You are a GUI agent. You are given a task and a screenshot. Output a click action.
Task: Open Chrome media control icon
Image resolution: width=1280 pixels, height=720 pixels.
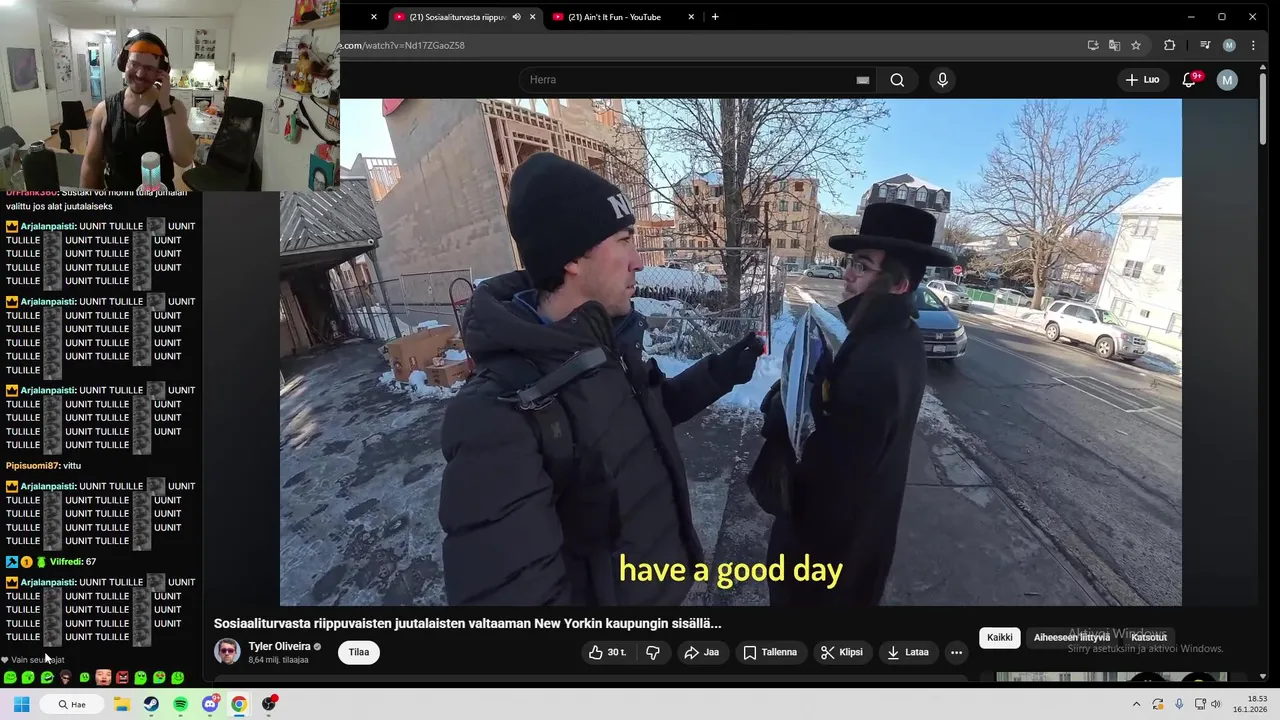(x=1205, y=45)
